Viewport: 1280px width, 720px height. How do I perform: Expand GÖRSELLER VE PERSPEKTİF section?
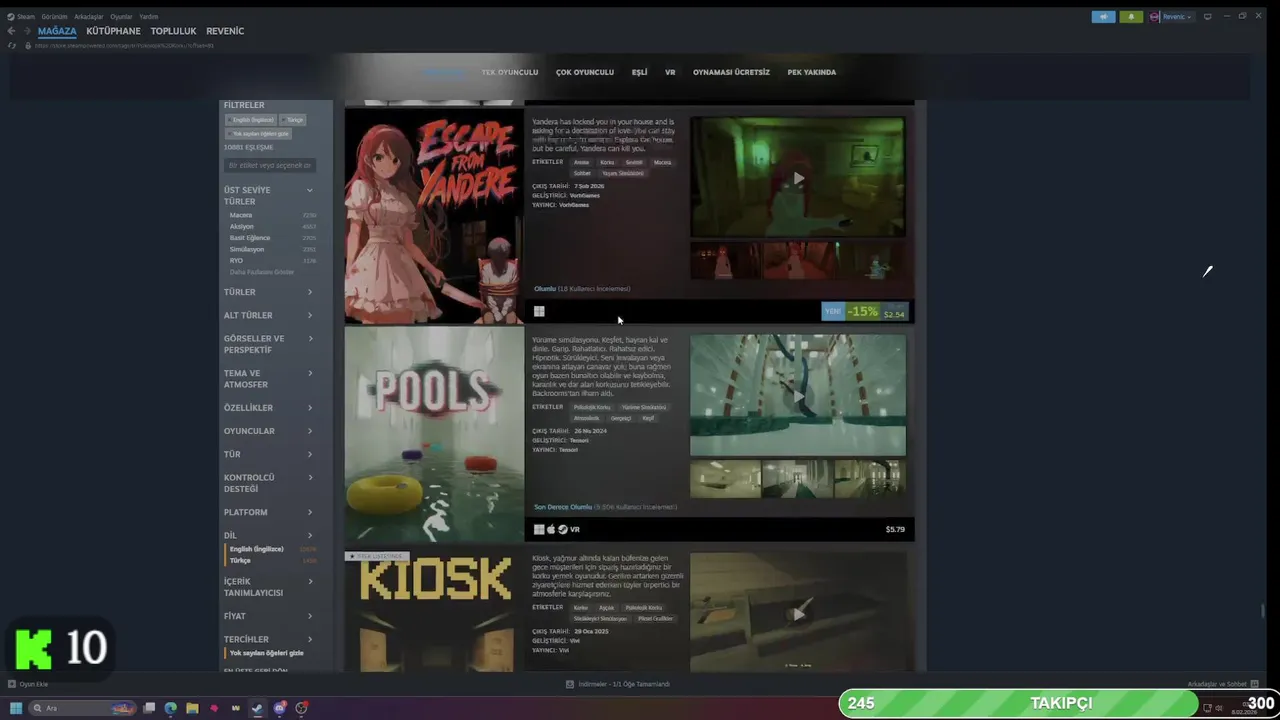[x=268, y=344]
